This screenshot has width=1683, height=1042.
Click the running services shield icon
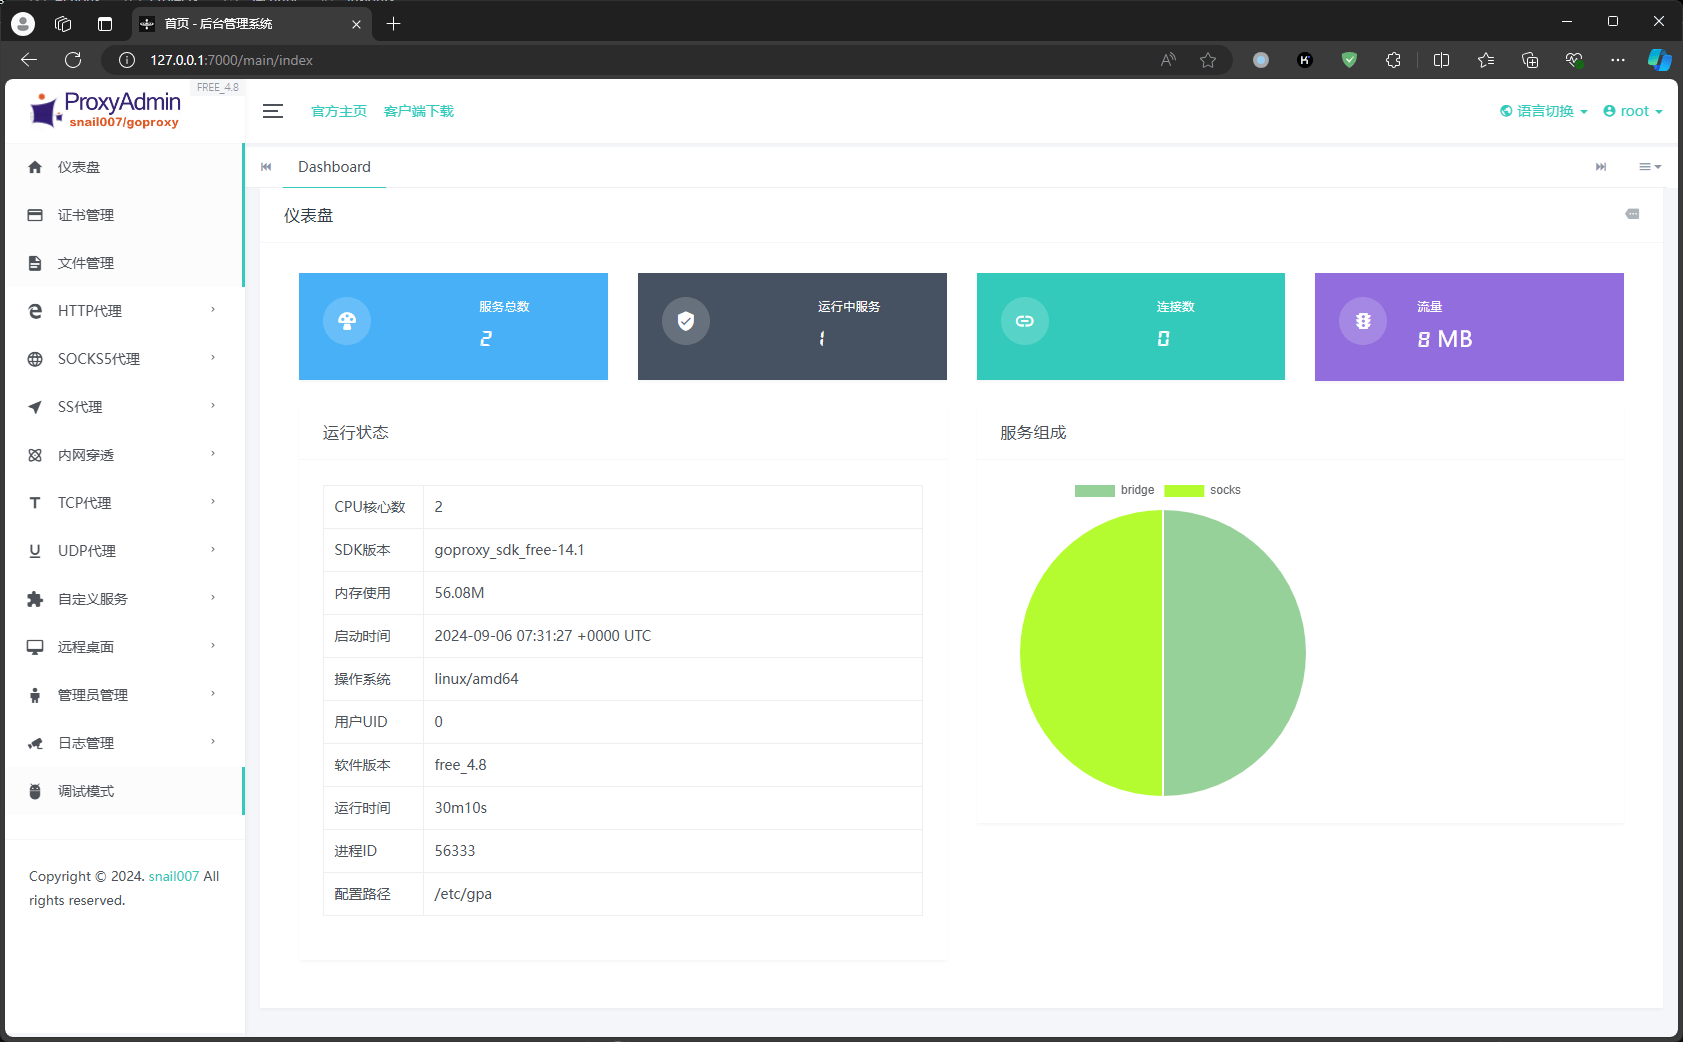coord(685,321)
